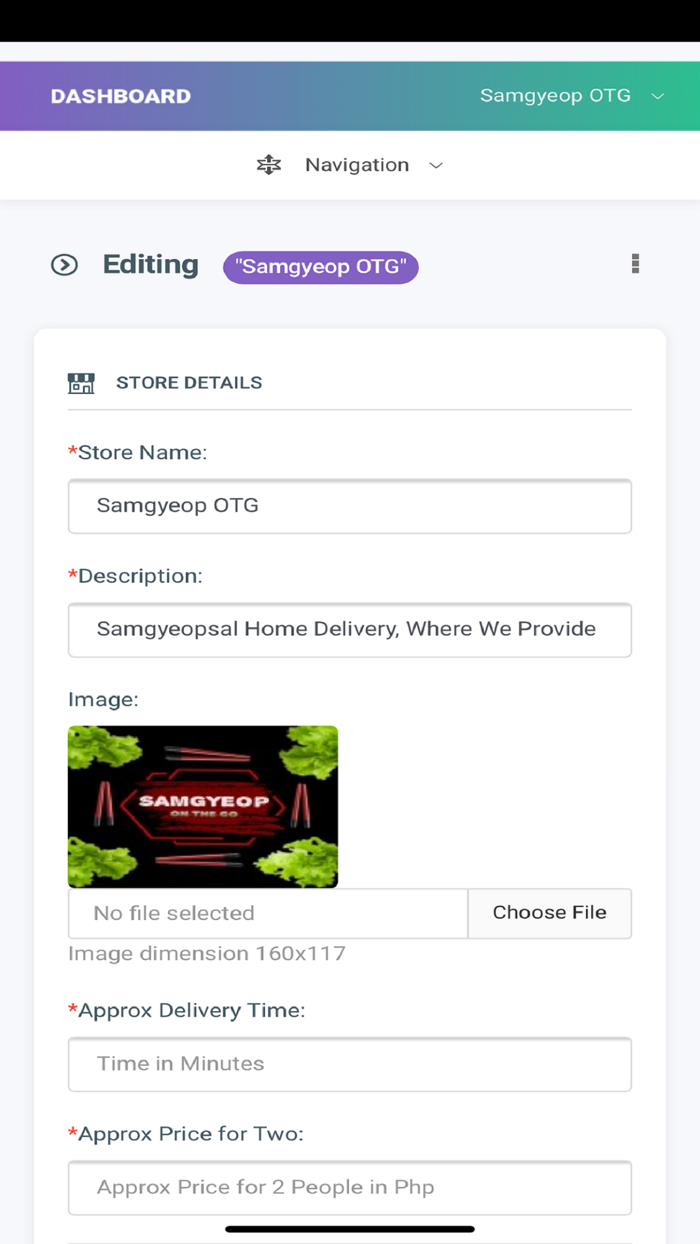Click the chevron next to Navigation

point(436,165)
